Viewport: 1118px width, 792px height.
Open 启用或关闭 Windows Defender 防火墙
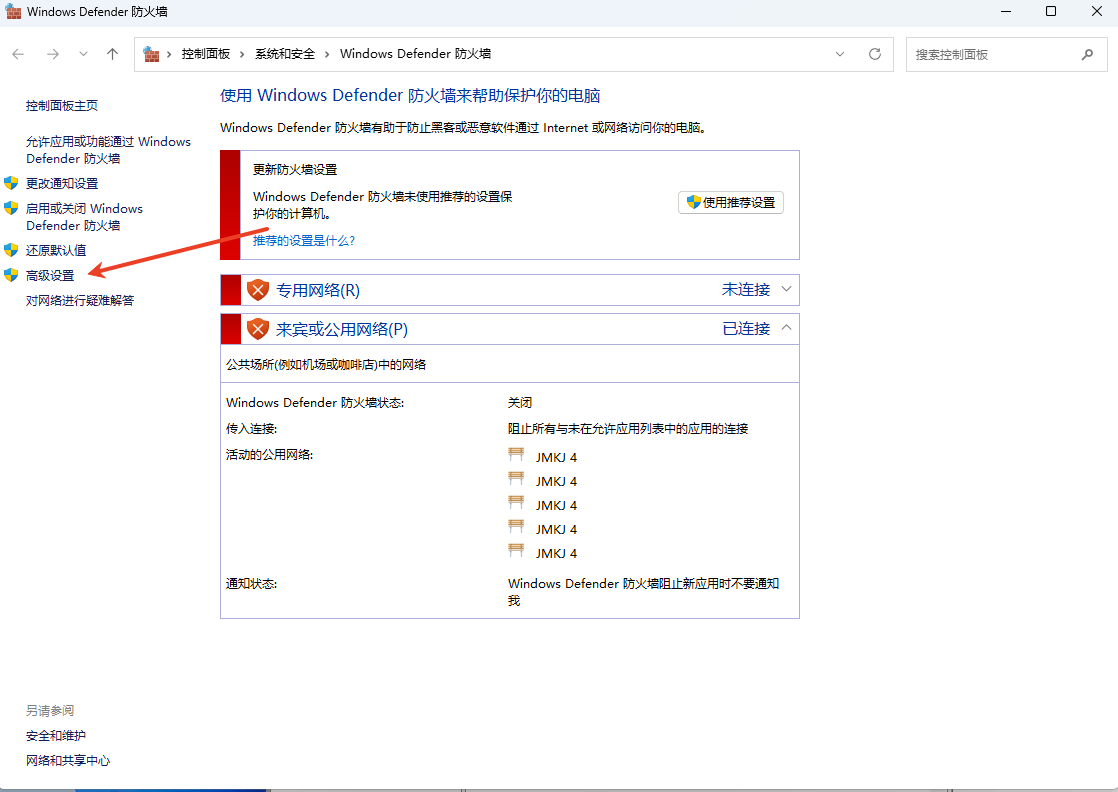[84, 217]
